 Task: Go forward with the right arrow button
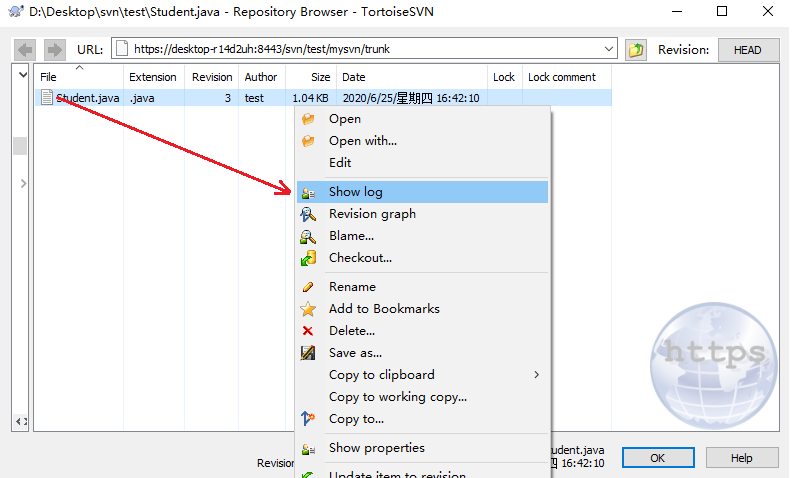[x=54, y=50]
